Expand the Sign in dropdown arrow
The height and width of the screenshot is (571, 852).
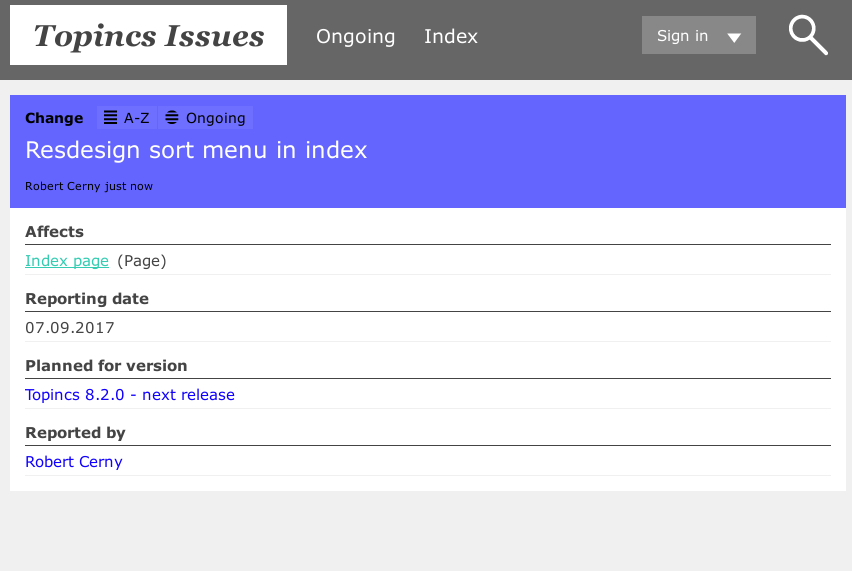[x=734, y=37]
